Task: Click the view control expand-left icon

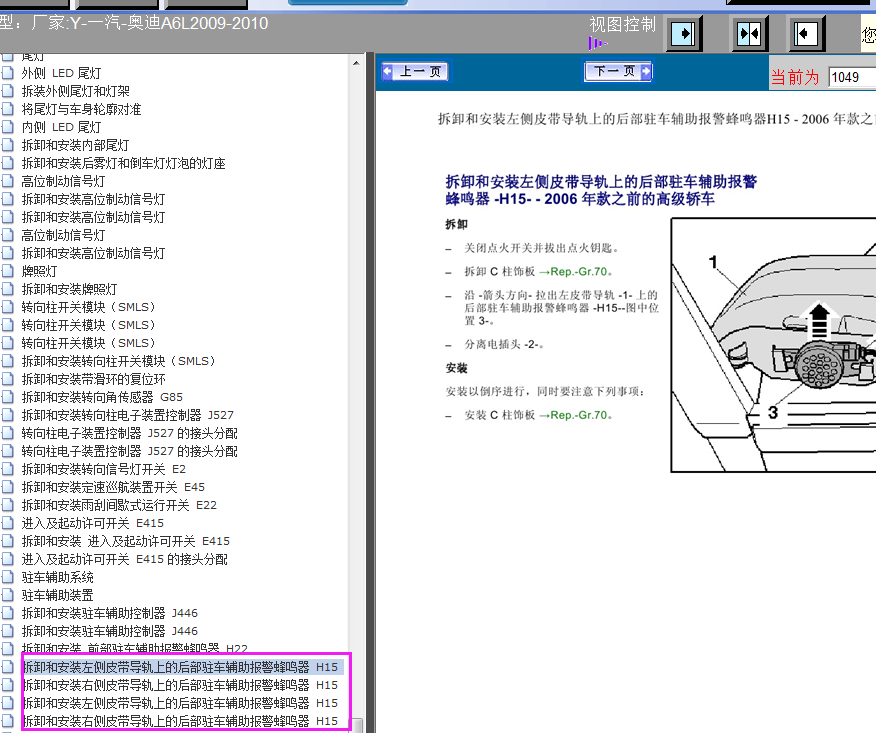Action: coord(806,34)
